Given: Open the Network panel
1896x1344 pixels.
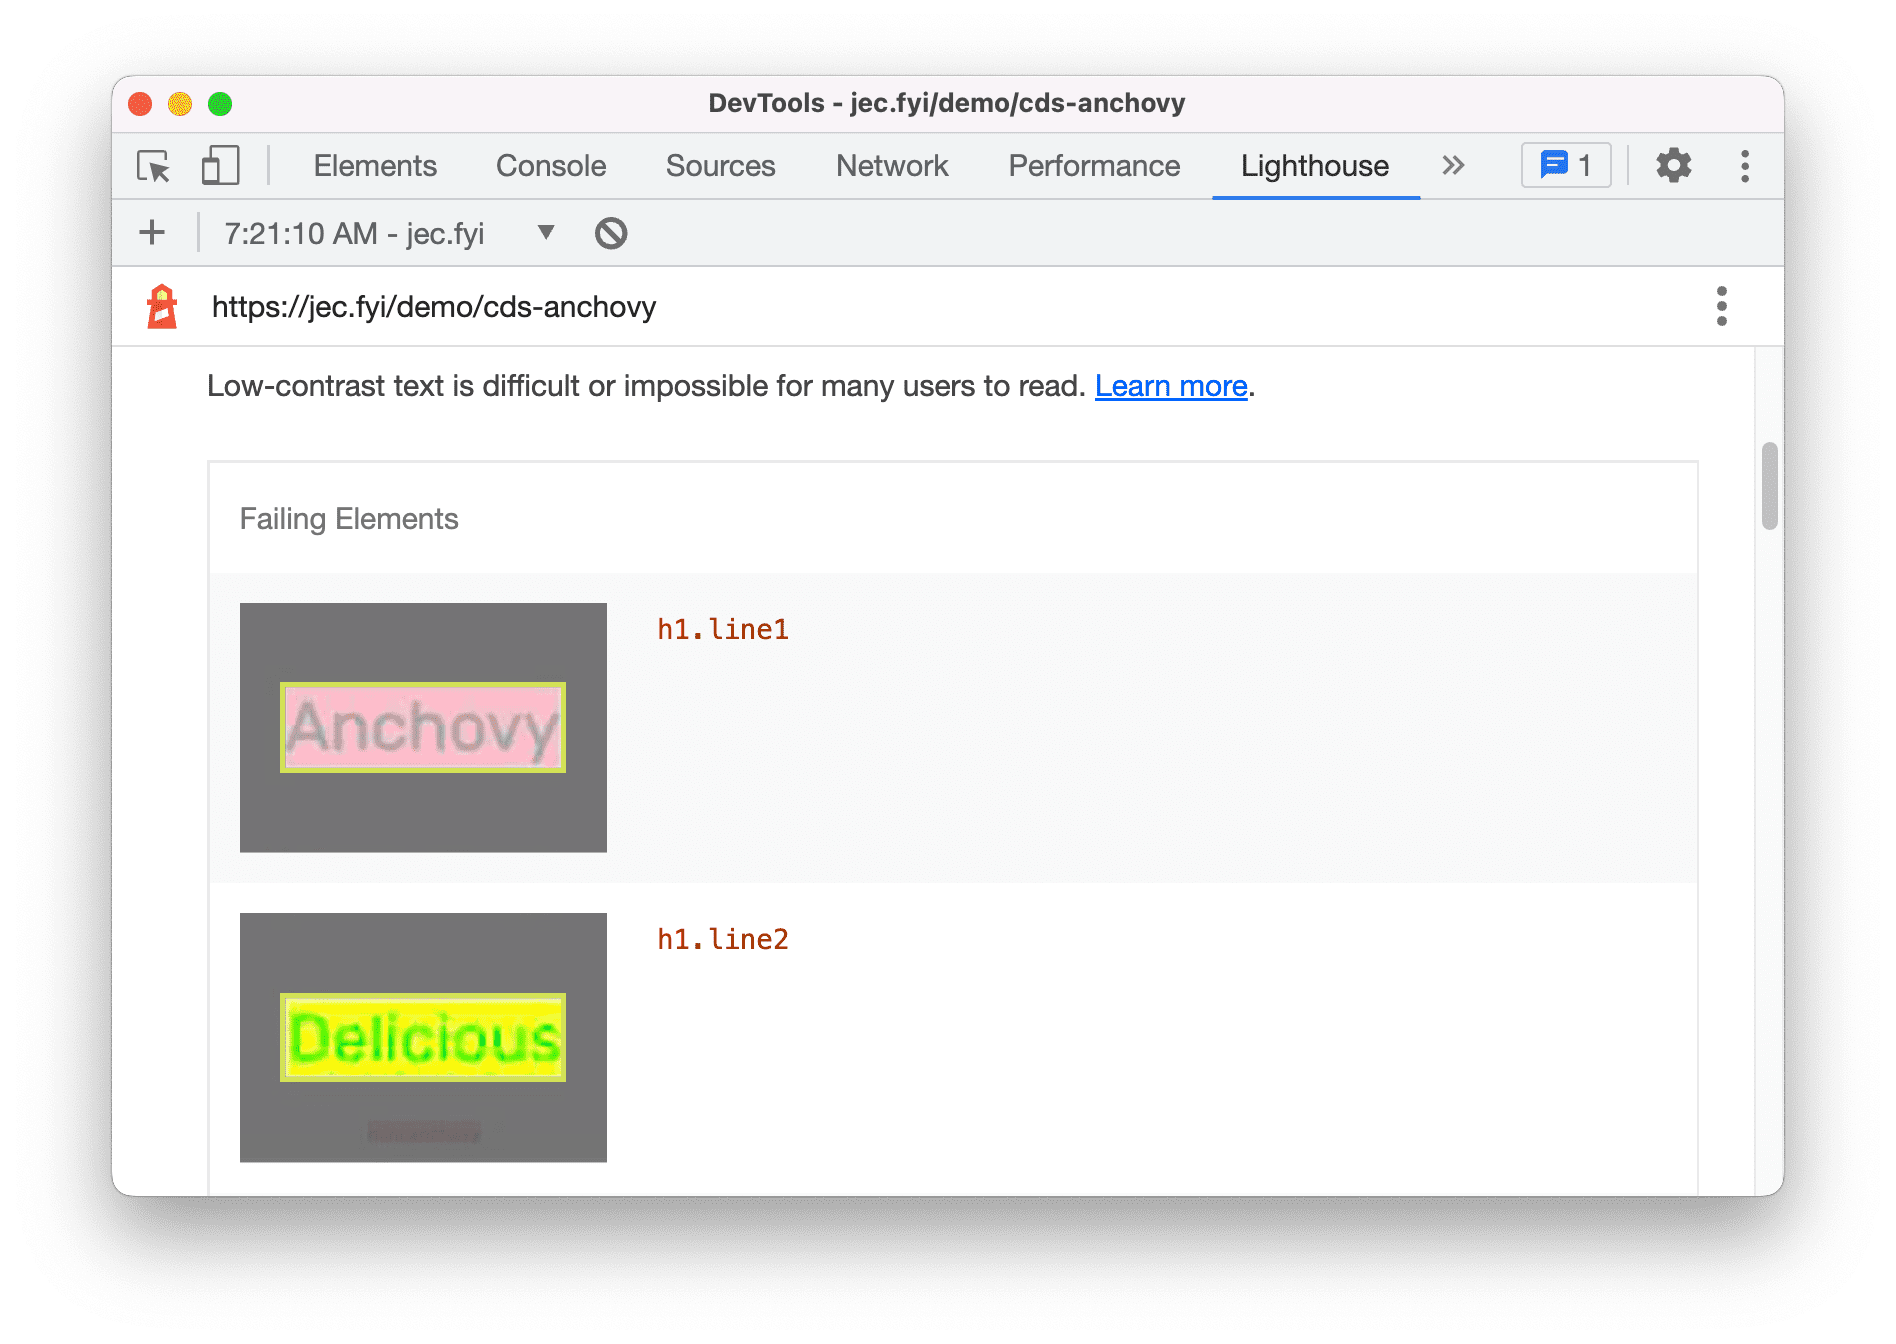Looking at the screenshot, I should [x=891, y=166].
